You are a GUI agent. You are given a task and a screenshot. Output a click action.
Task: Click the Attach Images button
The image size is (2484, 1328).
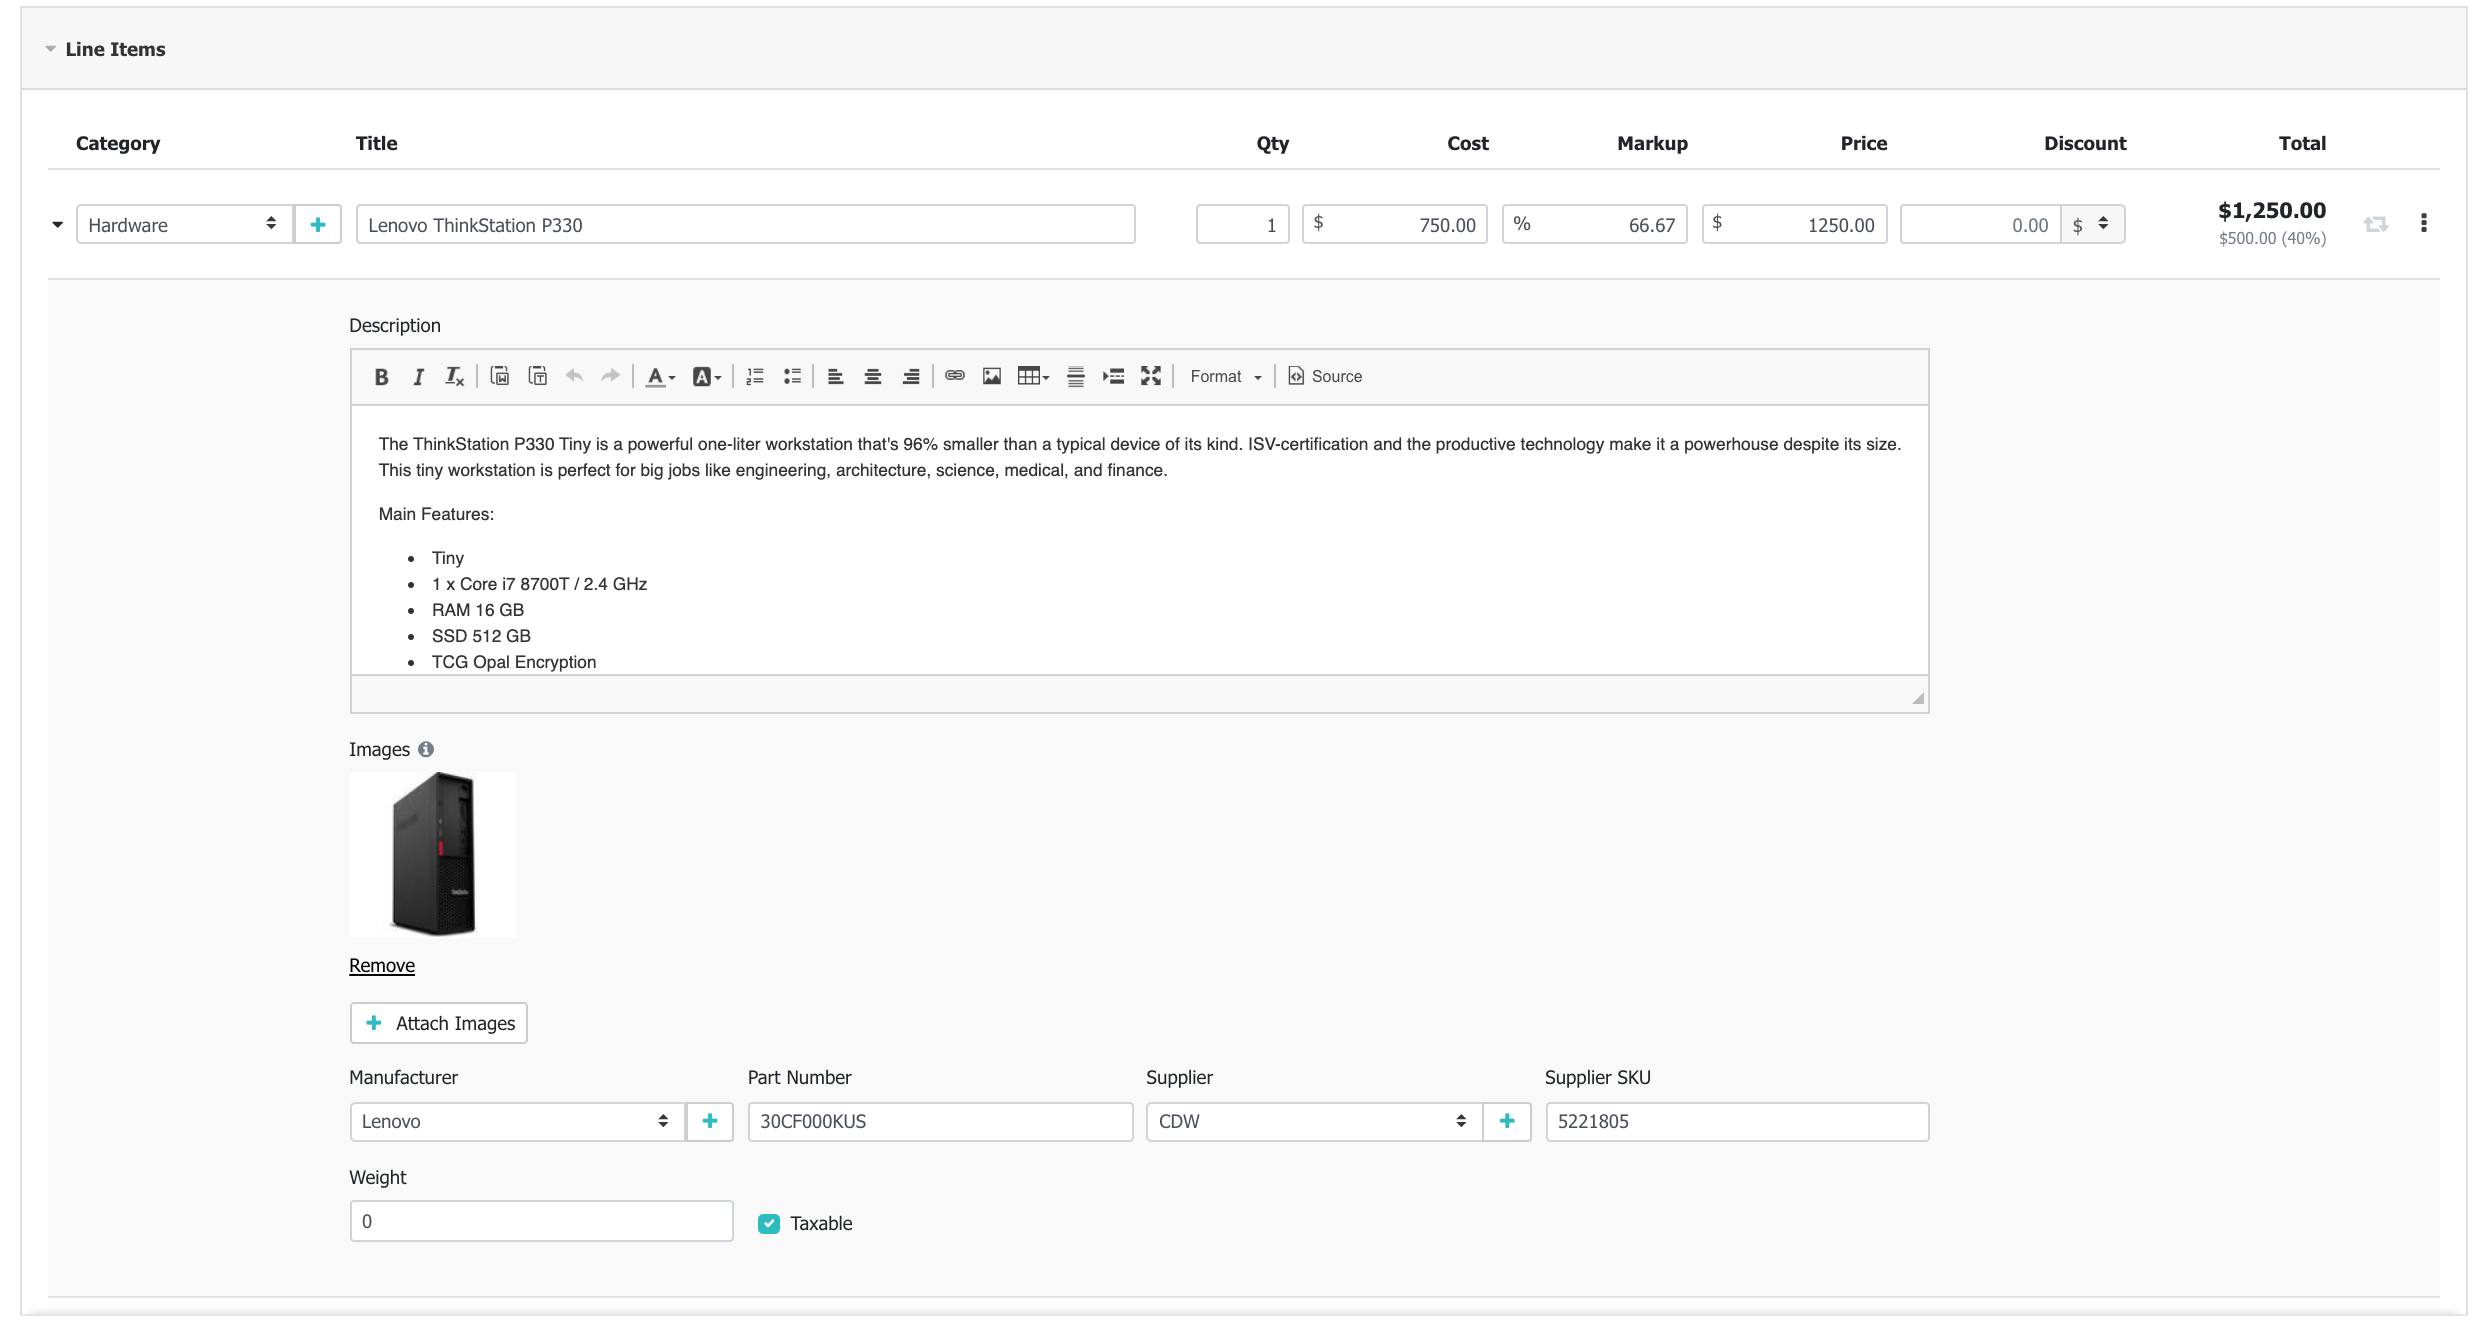click(x=438, y=1023)
